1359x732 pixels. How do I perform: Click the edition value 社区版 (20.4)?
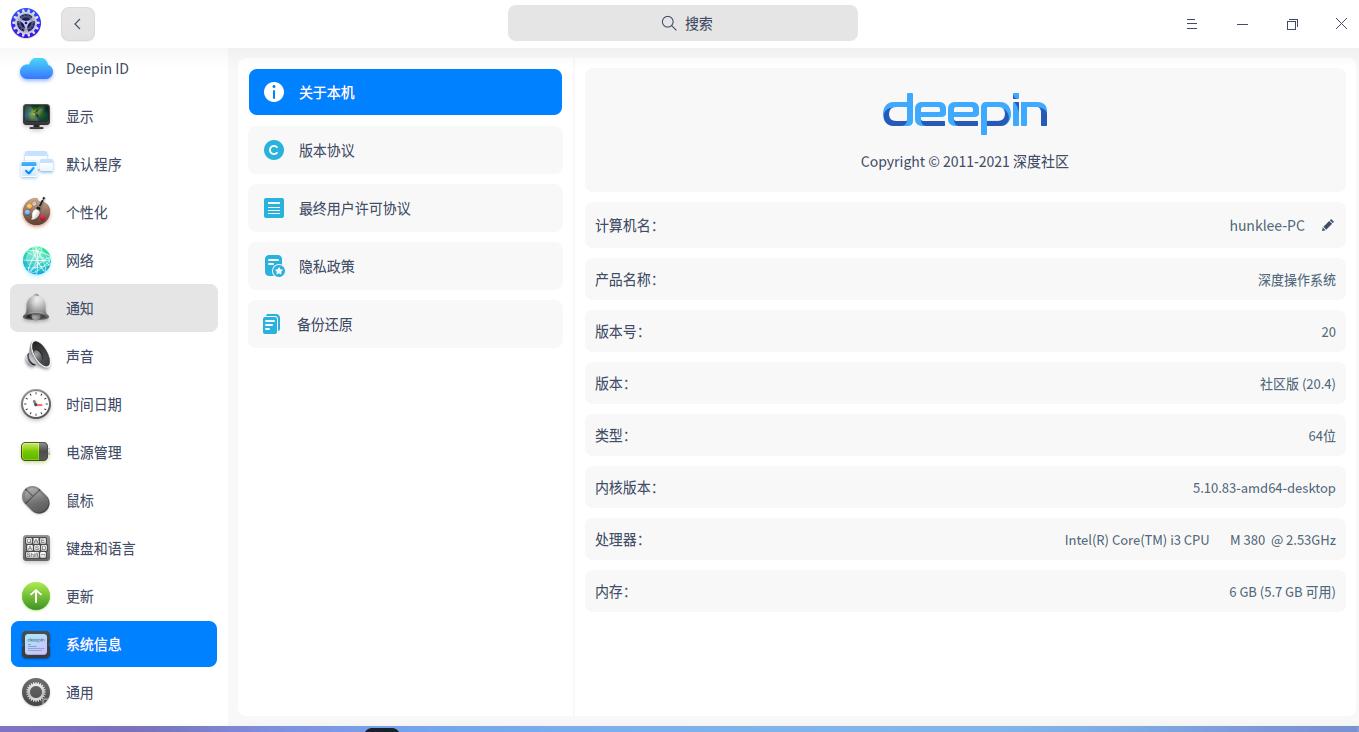point(1298,384)
